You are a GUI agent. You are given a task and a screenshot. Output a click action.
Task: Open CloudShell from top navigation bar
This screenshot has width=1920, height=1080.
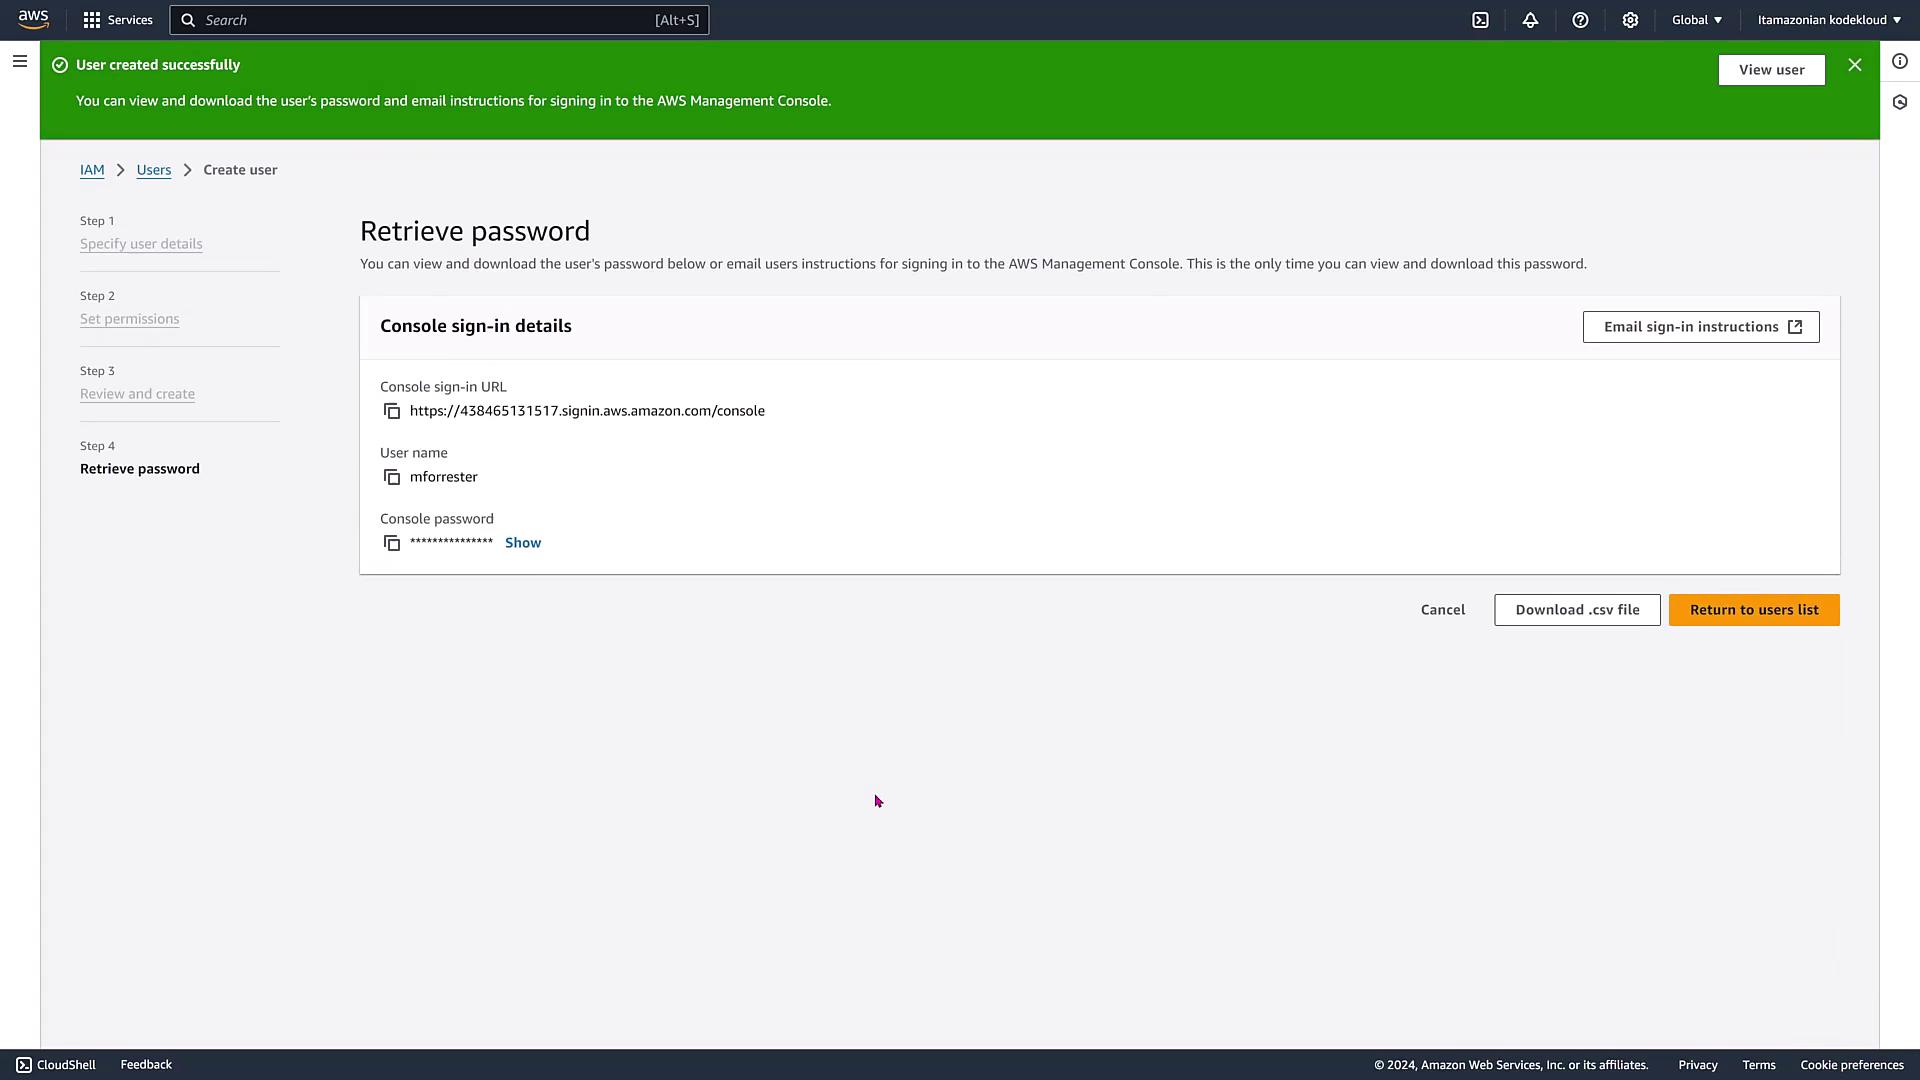pos(1480,20)
